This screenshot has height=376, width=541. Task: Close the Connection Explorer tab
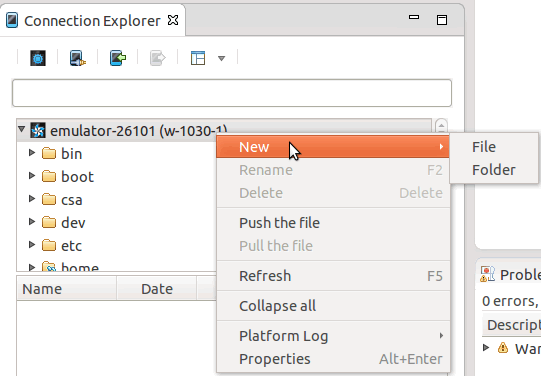pyautogui.click(x=173, y=20)
